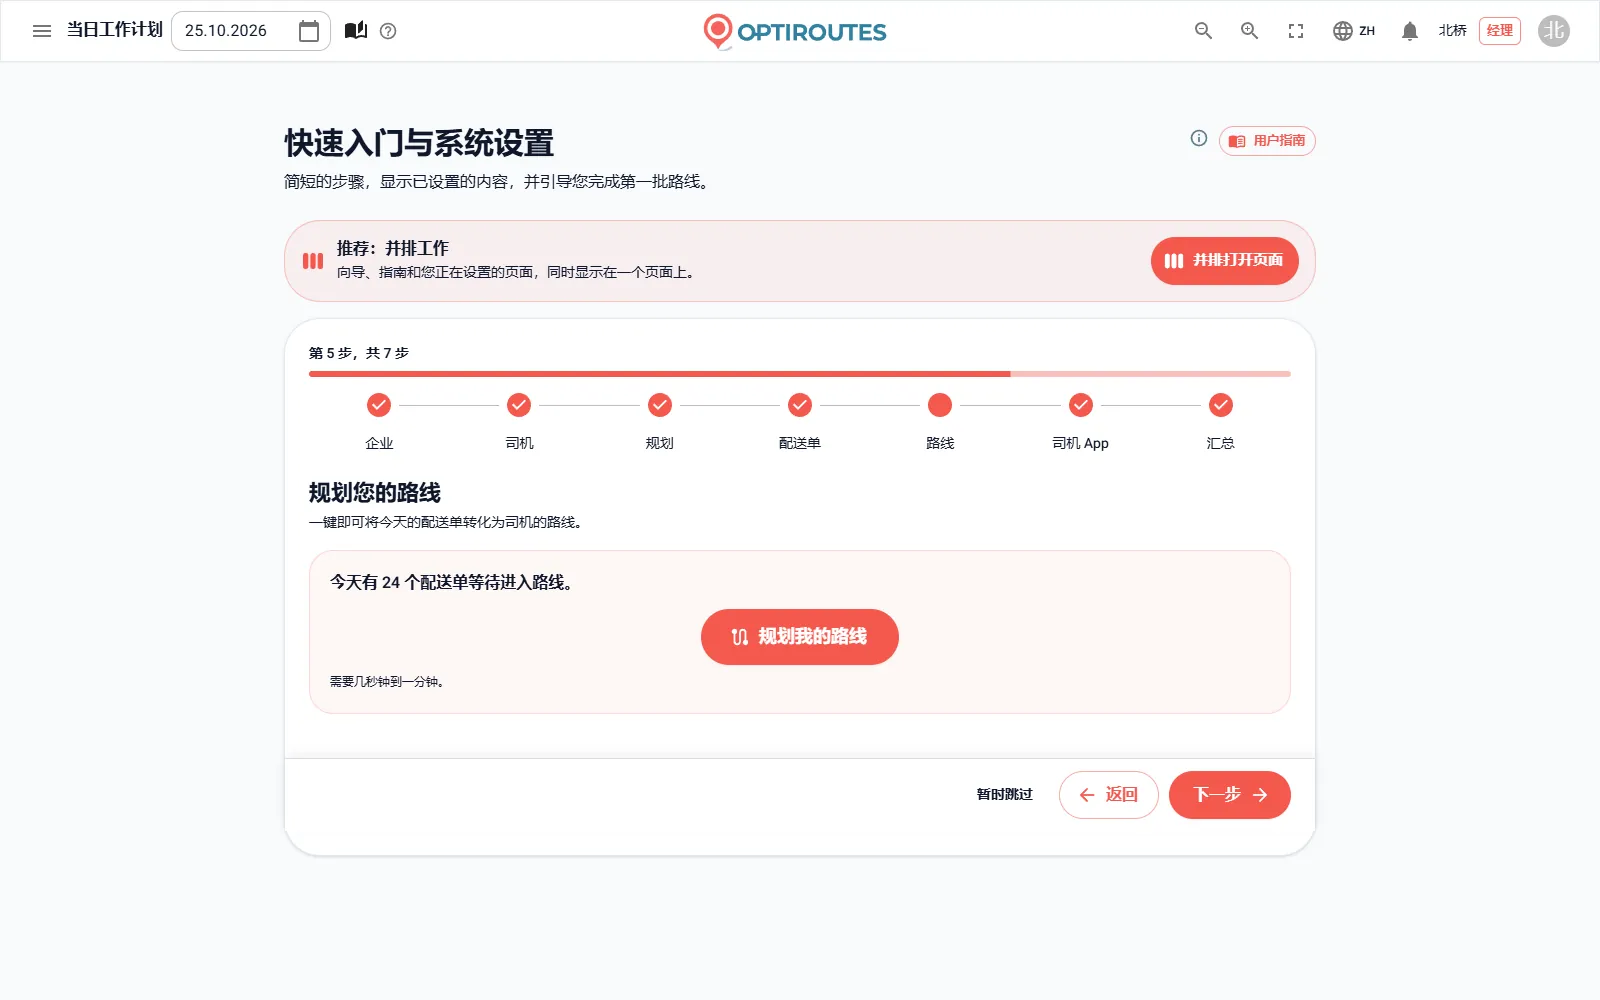Screen dimensions: 1600x1000
Task: Click the map book icon in header
Action: coord(356,31)
